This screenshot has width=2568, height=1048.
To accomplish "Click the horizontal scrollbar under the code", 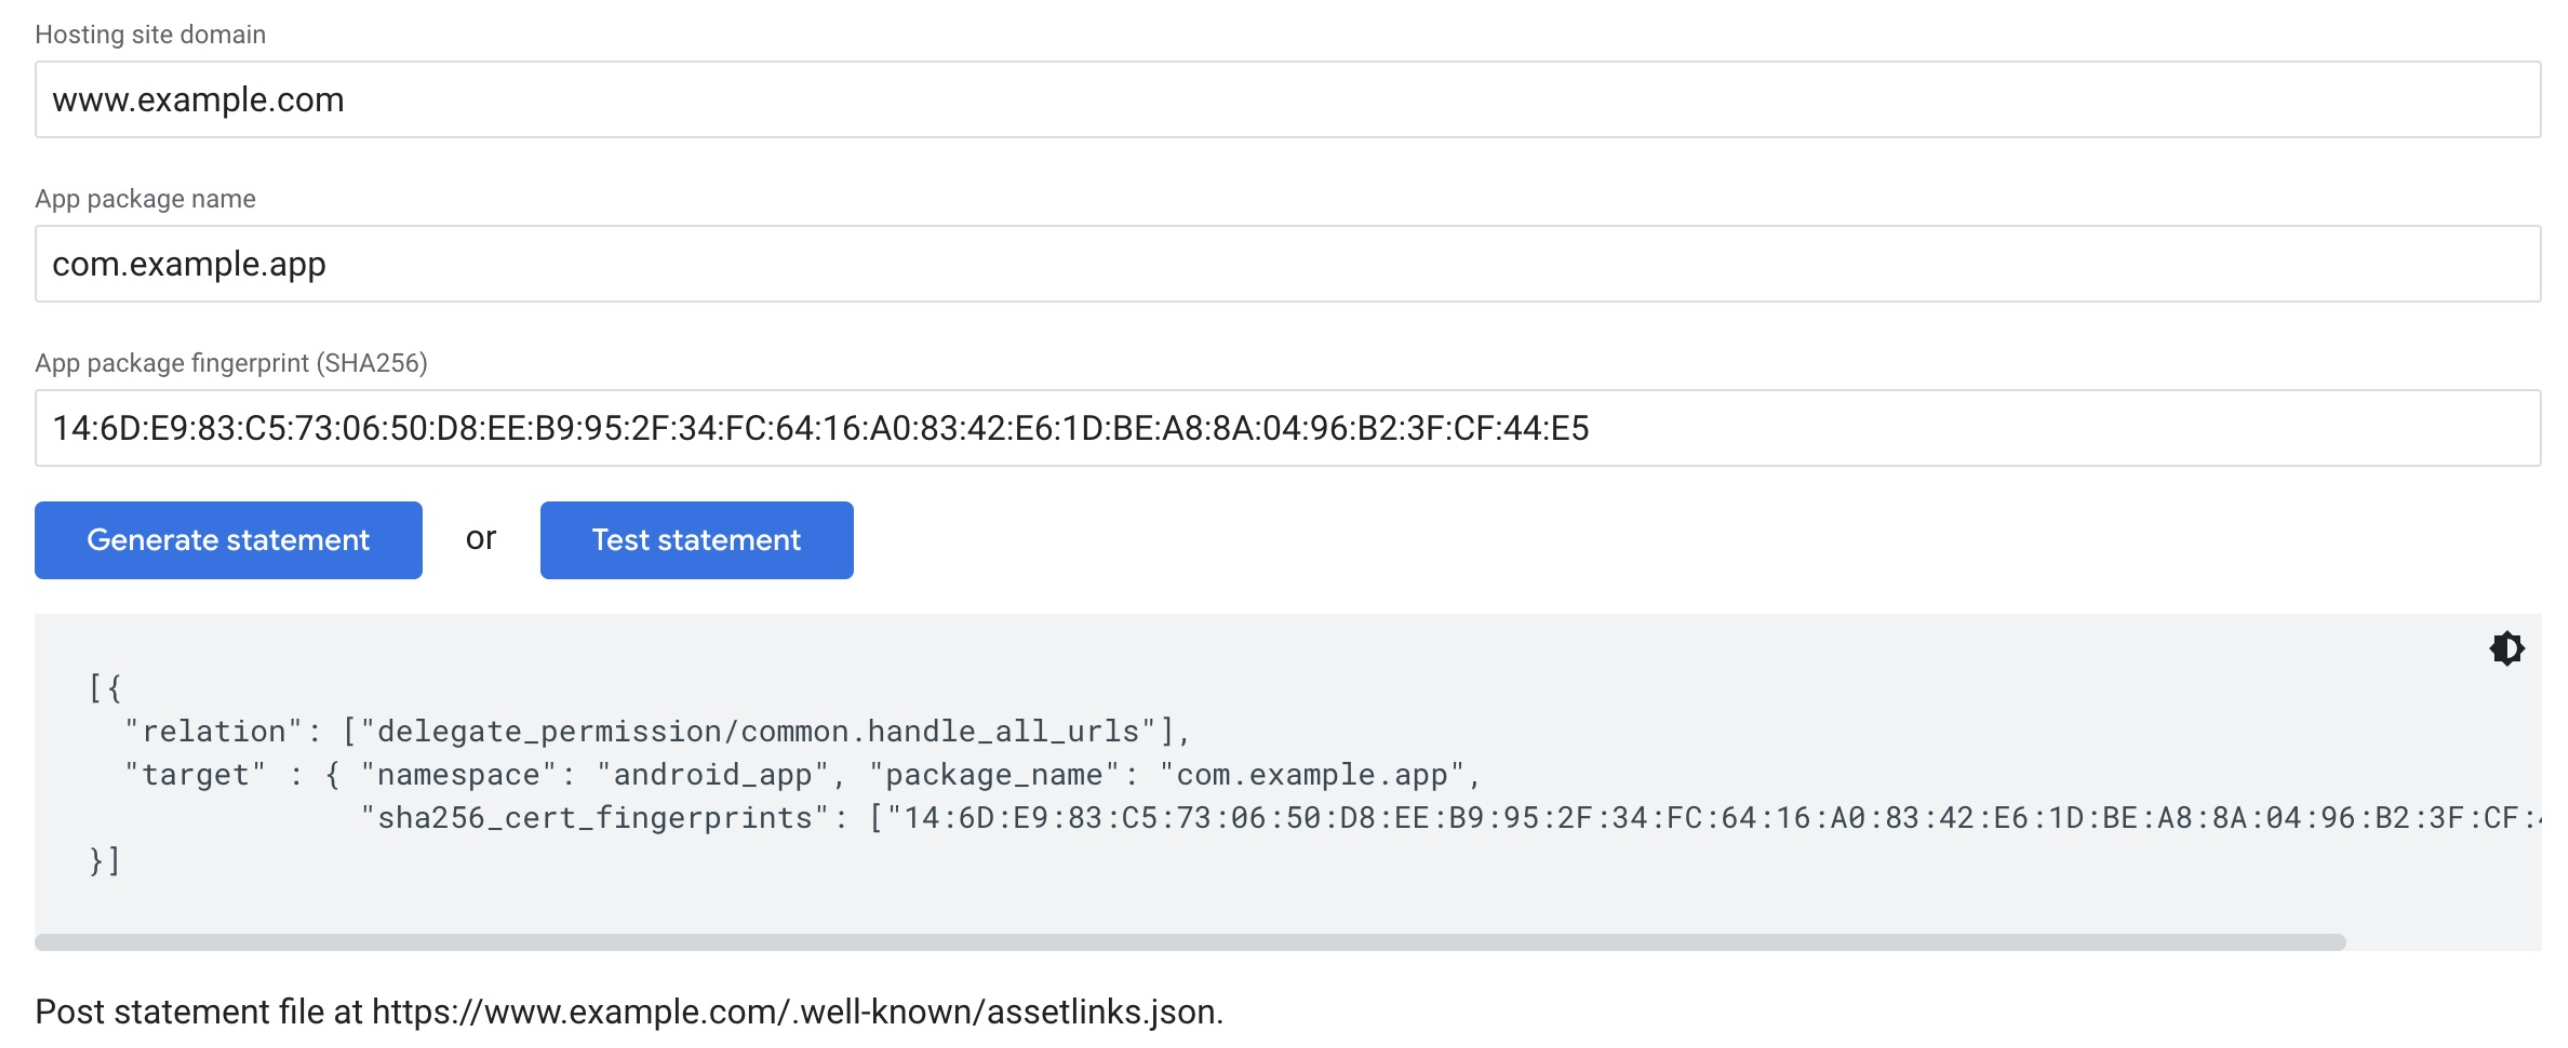I will tap(1190, 942).
